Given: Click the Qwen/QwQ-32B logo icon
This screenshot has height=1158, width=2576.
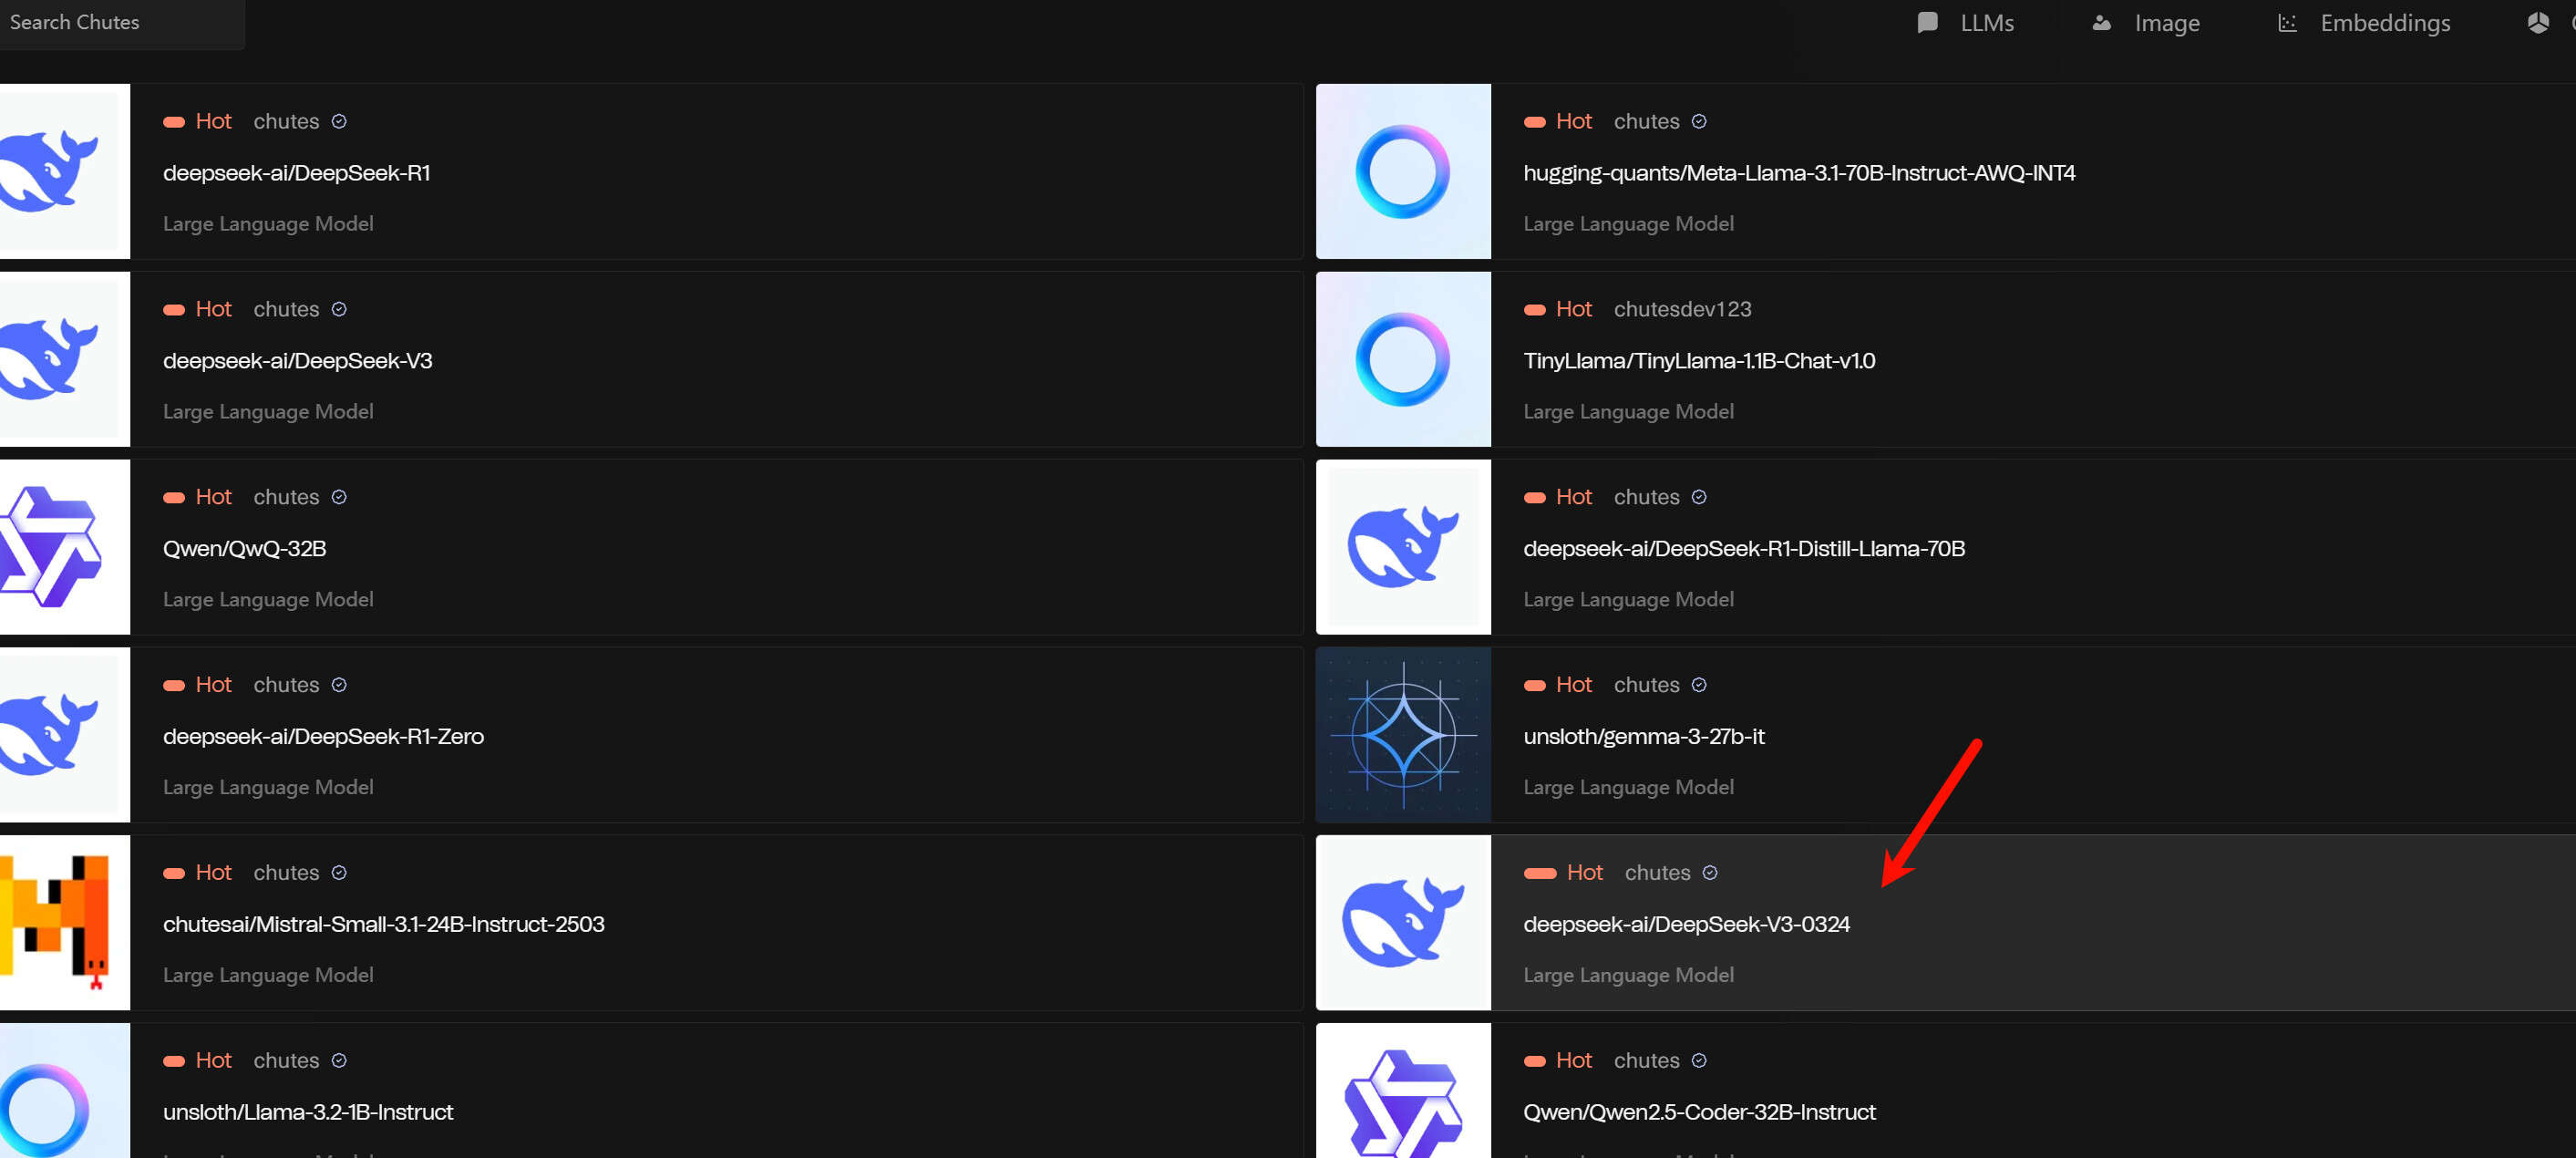Looking at the screenshot, I should (65, 547).
